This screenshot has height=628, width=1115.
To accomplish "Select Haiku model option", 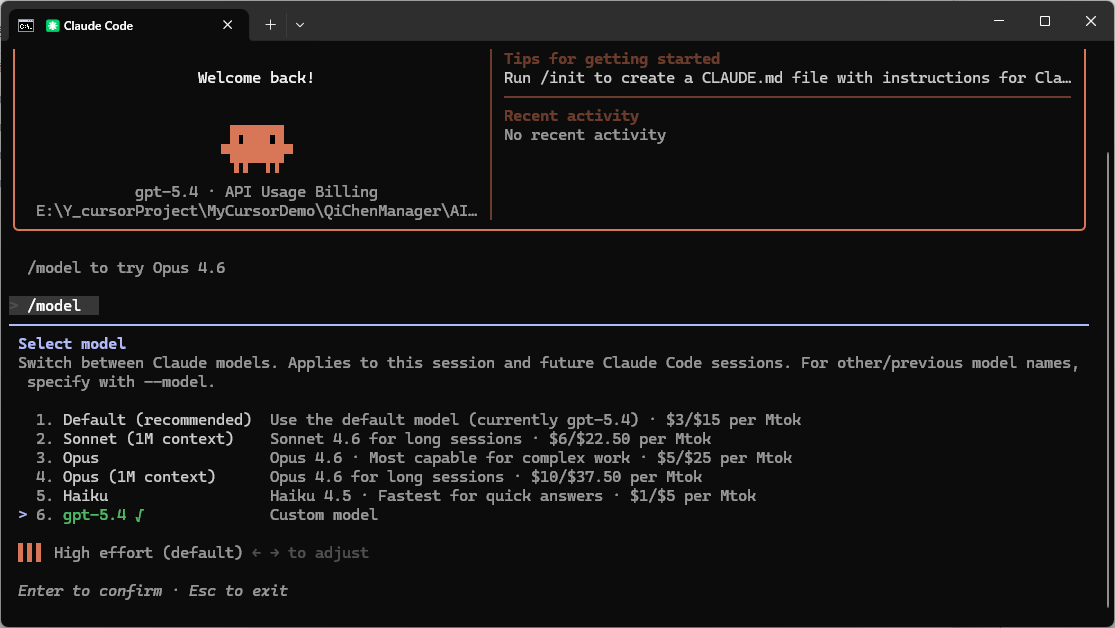I will [396, 496].
